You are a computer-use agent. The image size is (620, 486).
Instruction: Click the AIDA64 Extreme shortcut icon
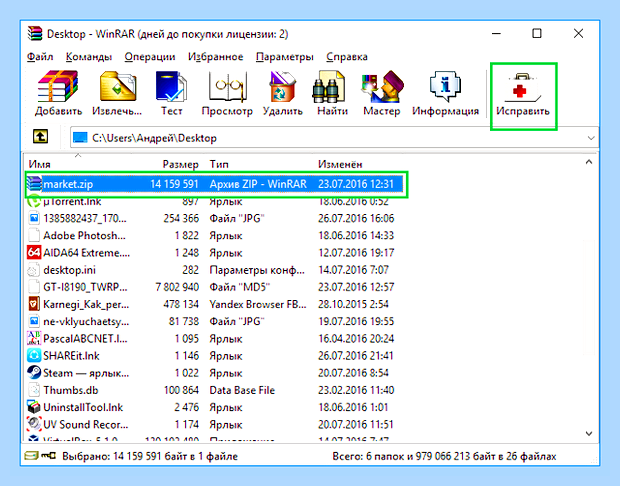pos(34,252)
